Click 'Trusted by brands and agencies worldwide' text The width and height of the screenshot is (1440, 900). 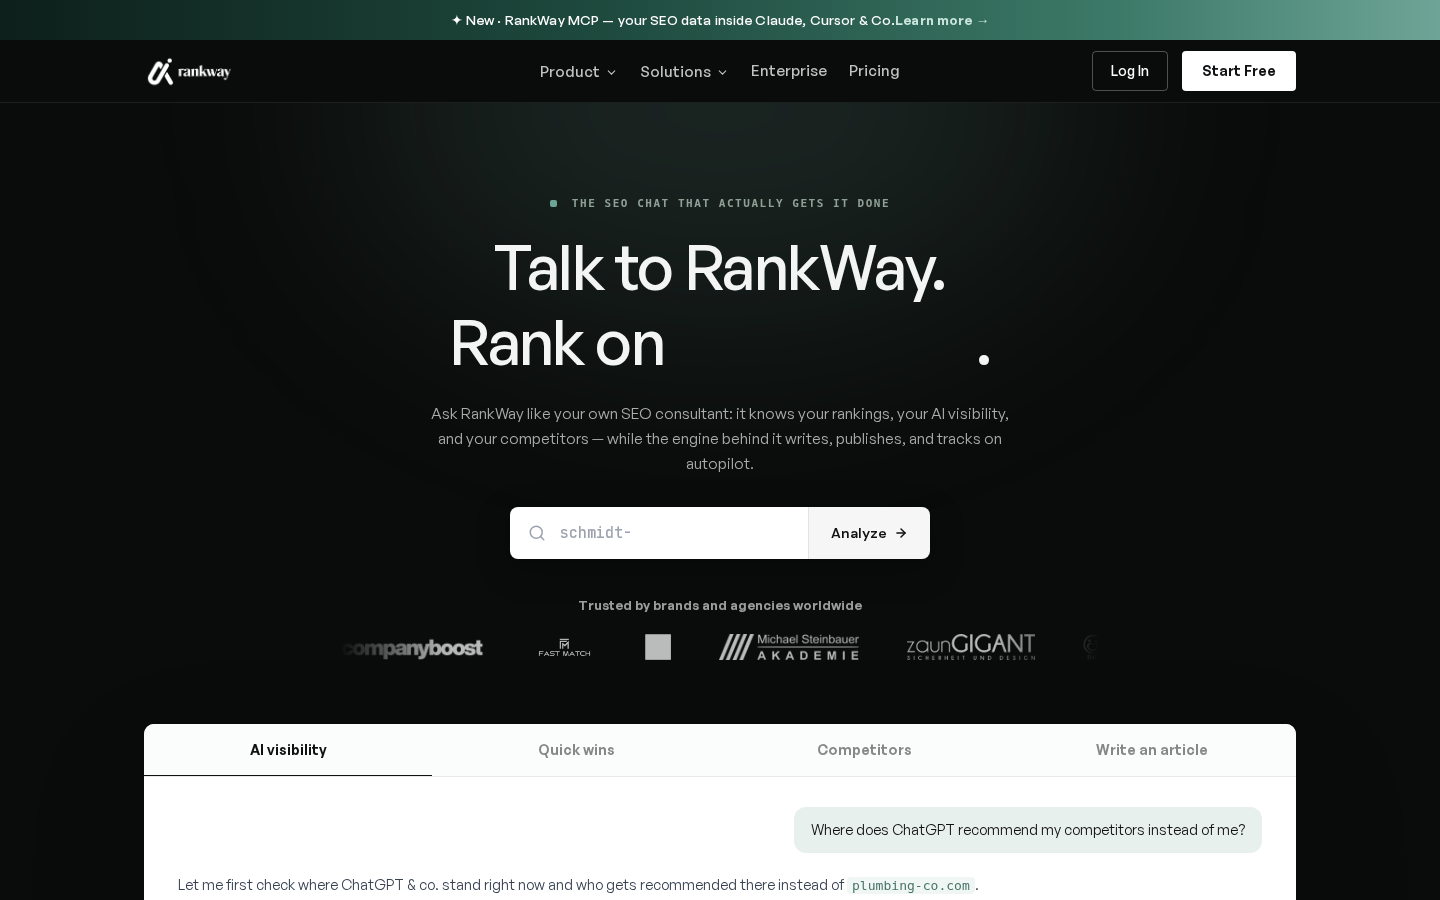pos(720,605)
